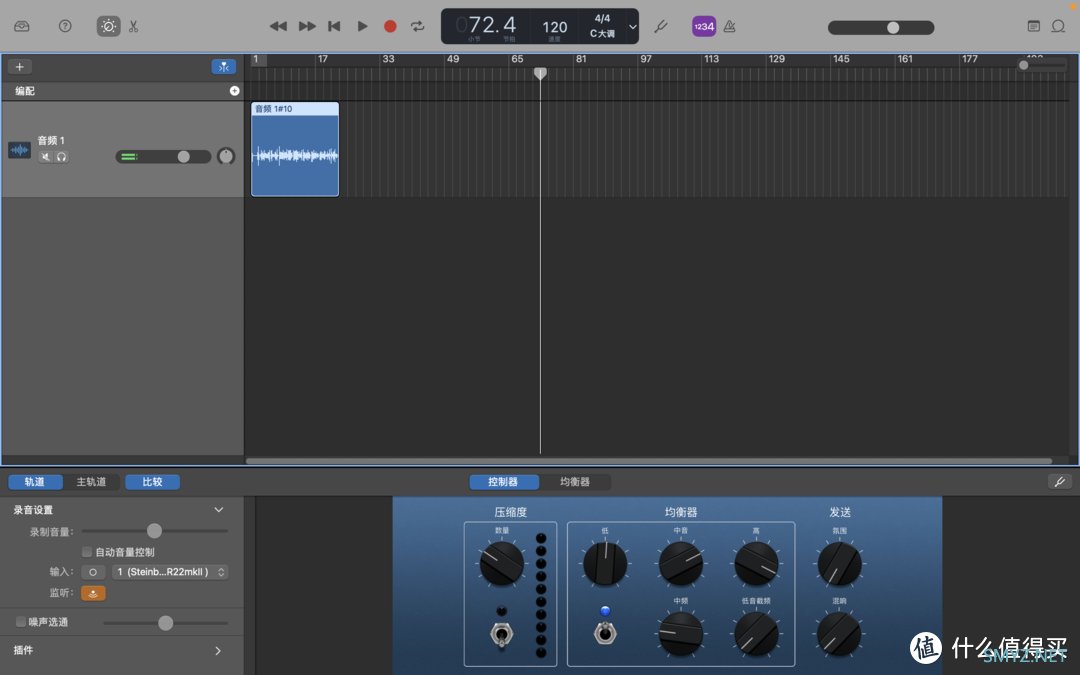Toggle the Smart Controls dial icon

(108, 26)
